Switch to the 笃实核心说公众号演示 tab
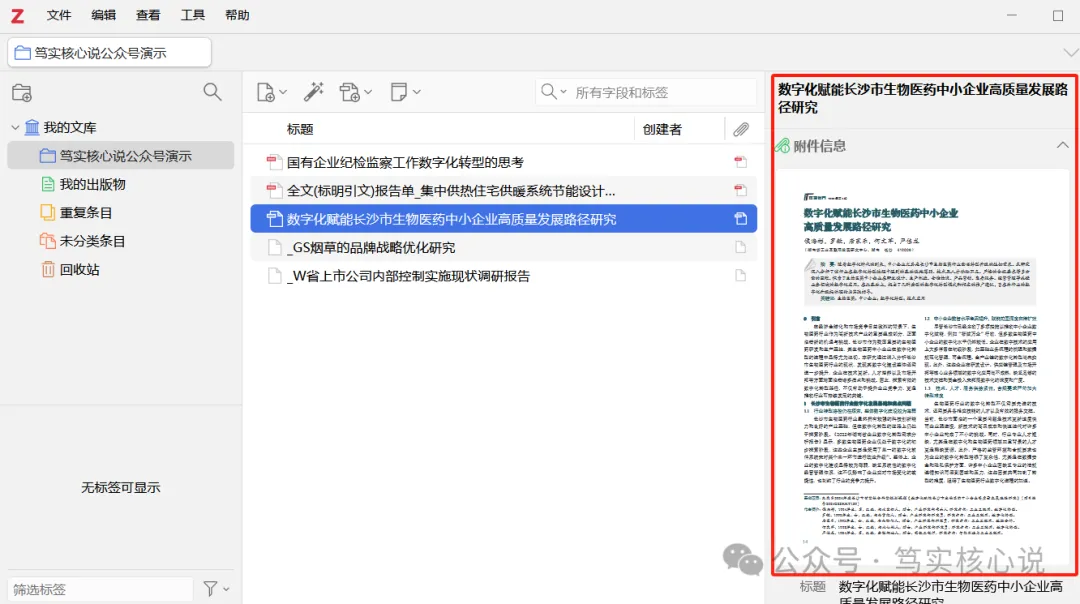The image size is (1080, 604). (x=110, y=53)
